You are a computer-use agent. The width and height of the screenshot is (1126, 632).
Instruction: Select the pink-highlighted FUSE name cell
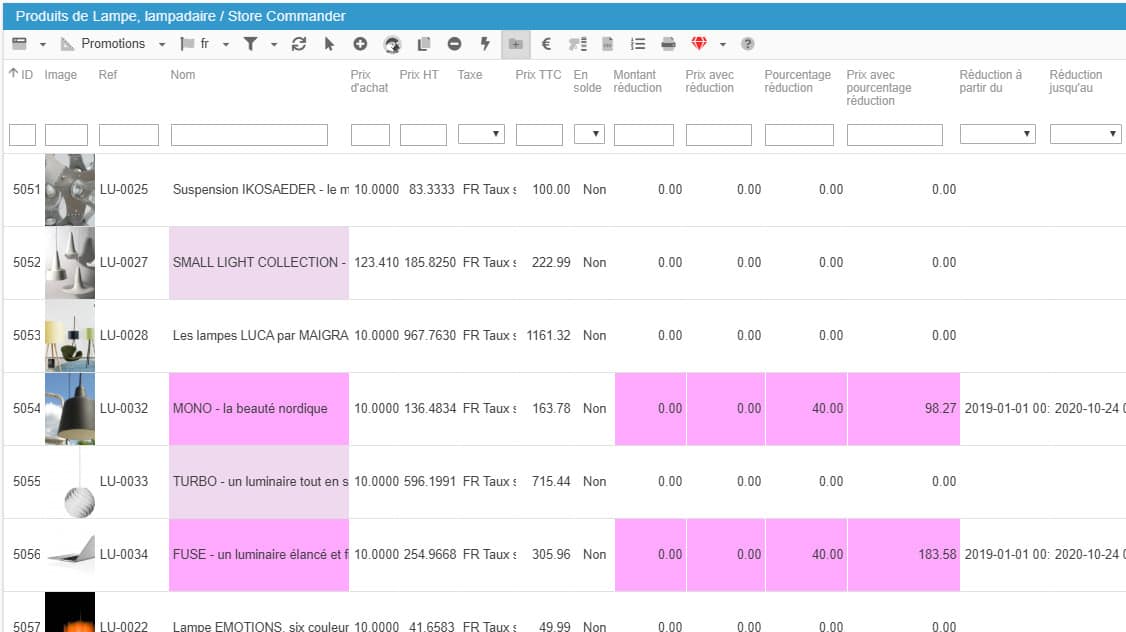(x=259, y=554)
